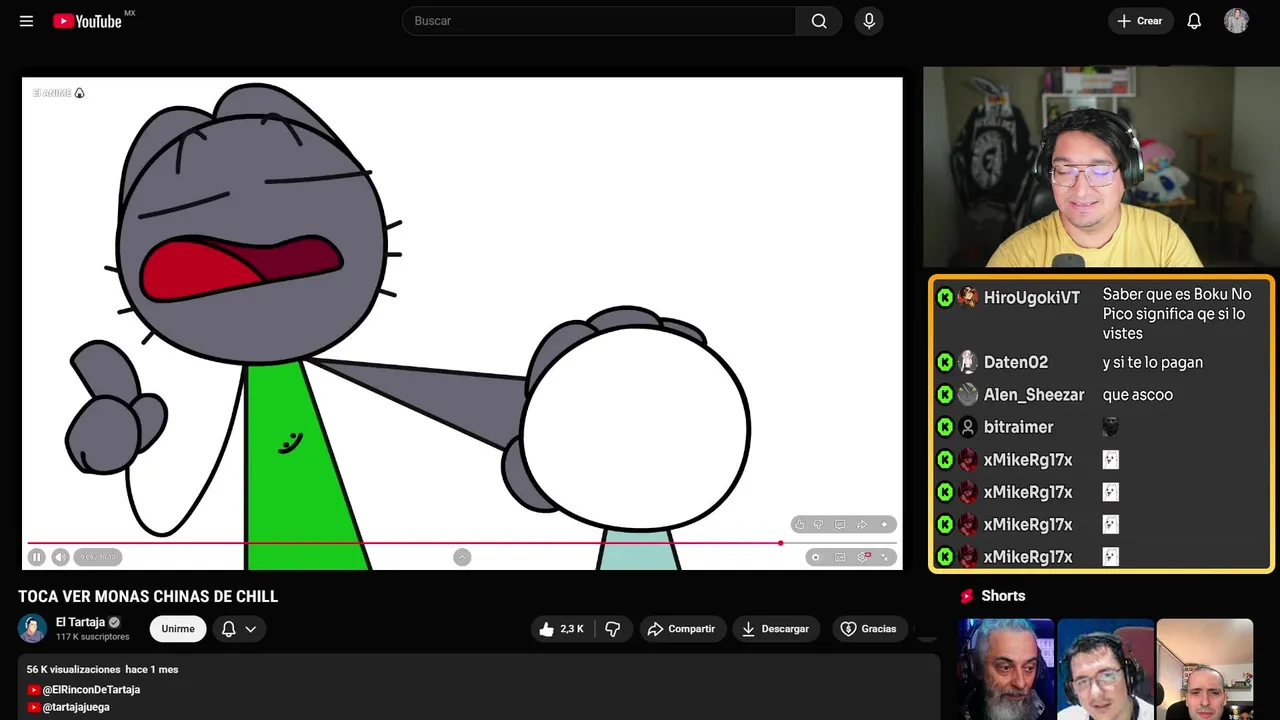Viewport: 1280px width, 720px height.
Task: Open comments from the player overlay icon
Action: pyautogui.click(x=840, y=524)
